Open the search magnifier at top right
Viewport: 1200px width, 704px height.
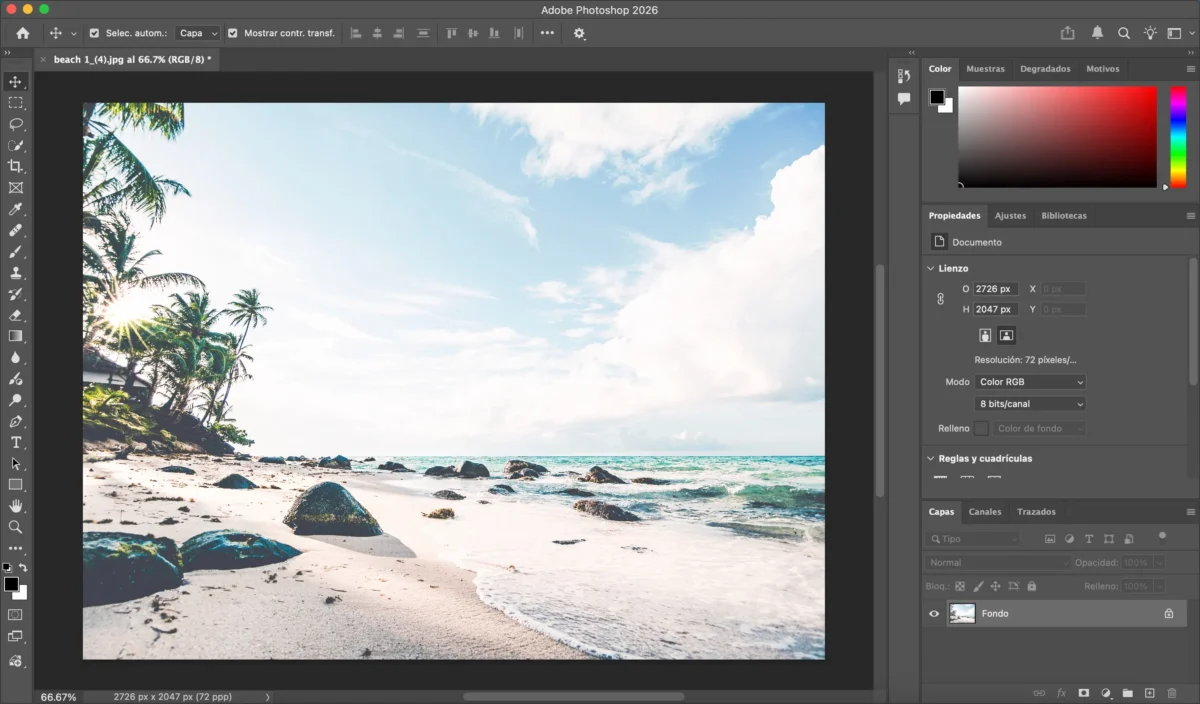pyautogui.click(x=1124, y=33)
